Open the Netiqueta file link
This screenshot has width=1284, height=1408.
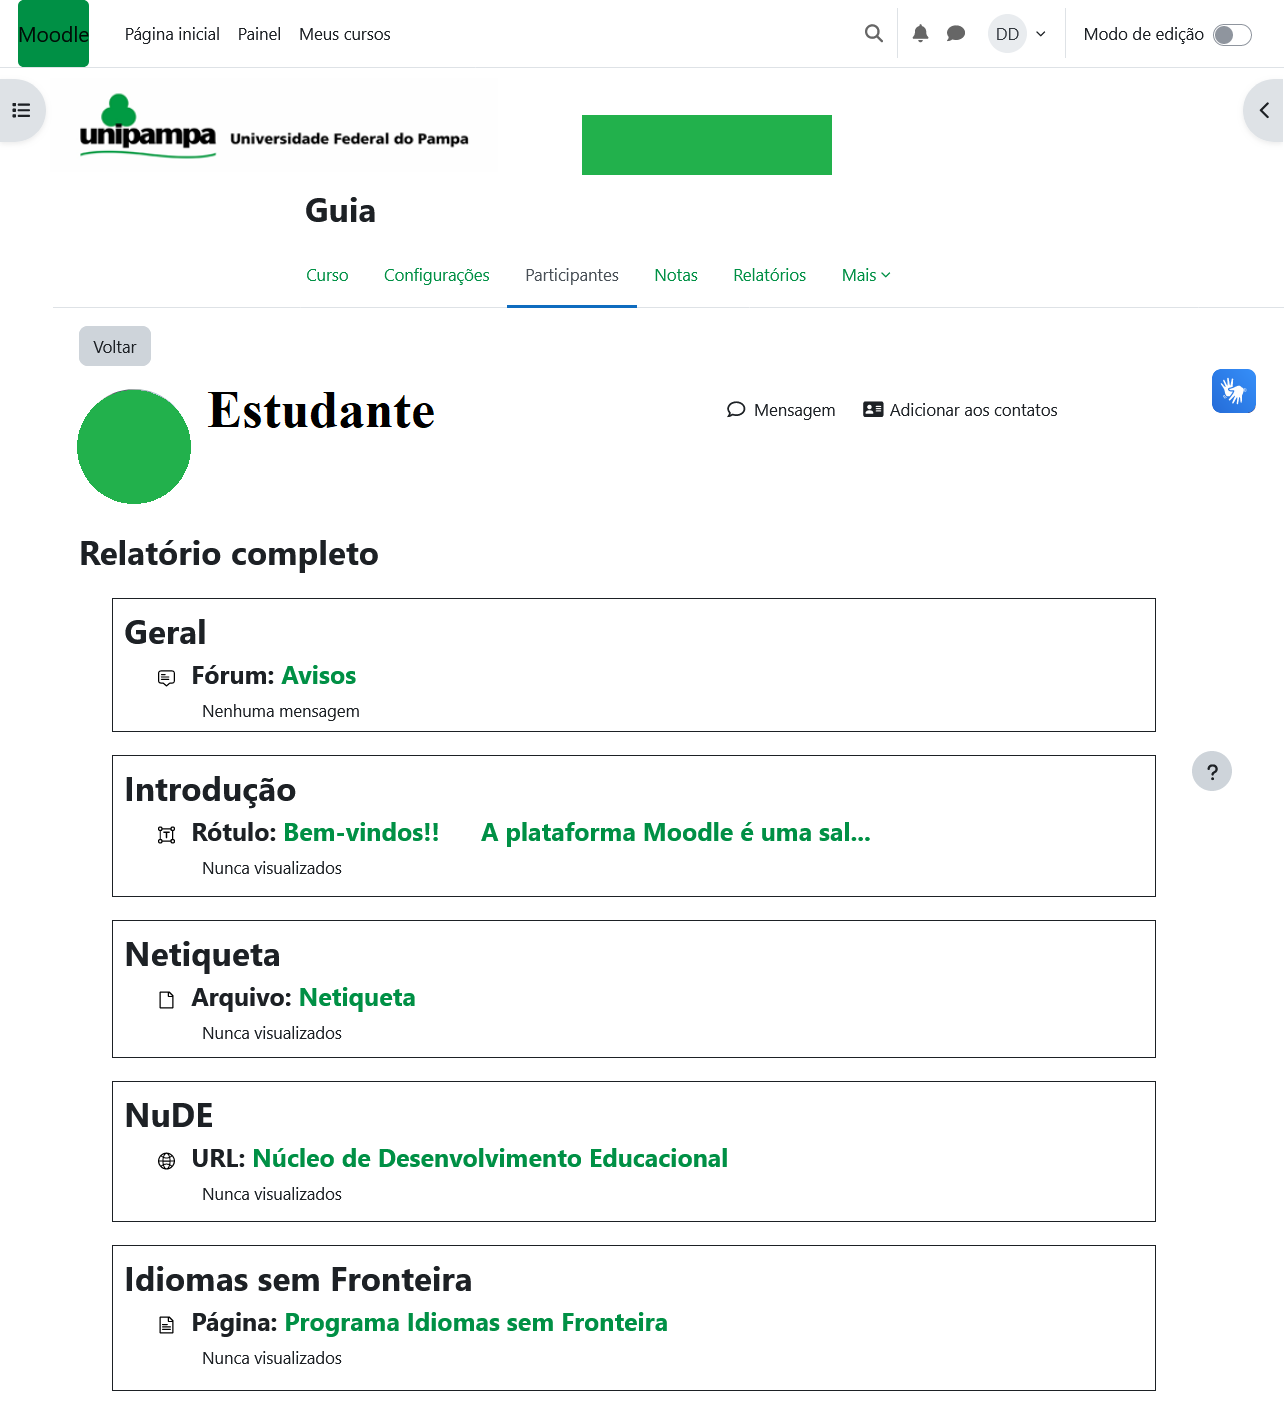(357, 998)
